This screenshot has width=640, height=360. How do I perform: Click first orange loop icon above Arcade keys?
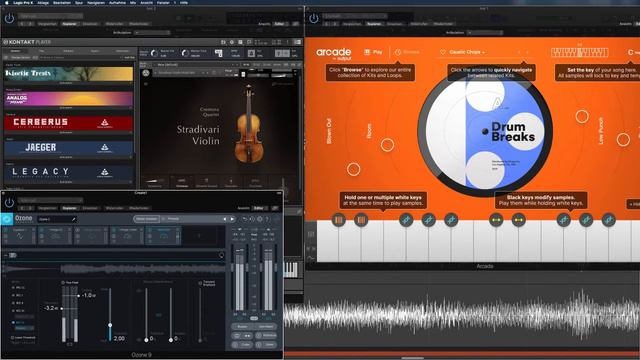[x=339, y=220]
